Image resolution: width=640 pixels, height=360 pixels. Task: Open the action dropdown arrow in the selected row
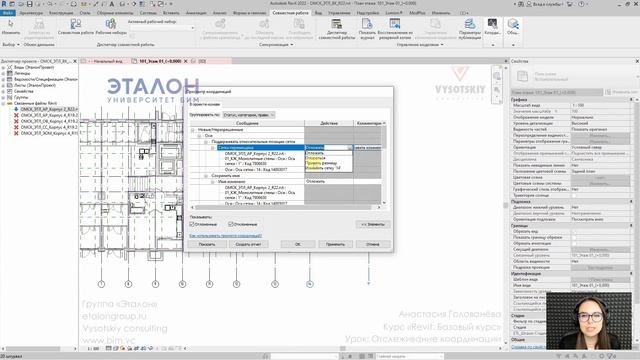(349, 148)
